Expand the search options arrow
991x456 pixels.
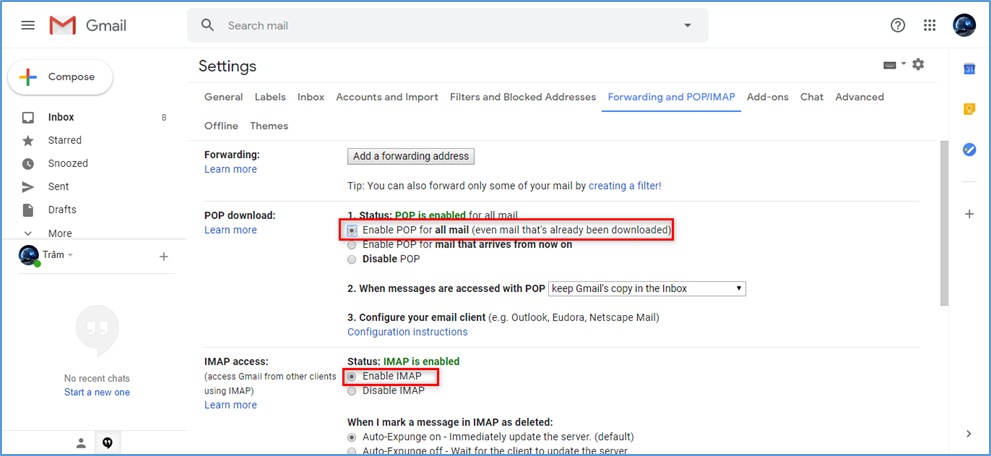pos(687,25)
